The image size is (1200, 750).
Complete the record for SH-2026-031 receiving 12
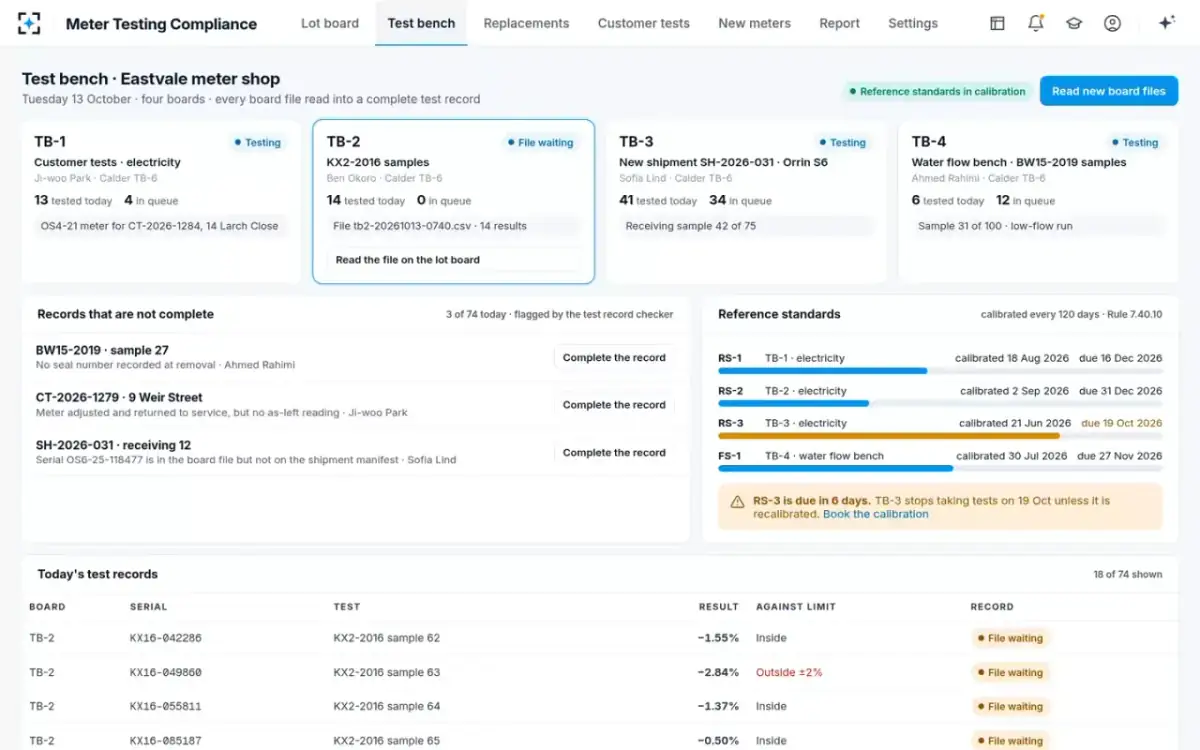tap(614, 453)
